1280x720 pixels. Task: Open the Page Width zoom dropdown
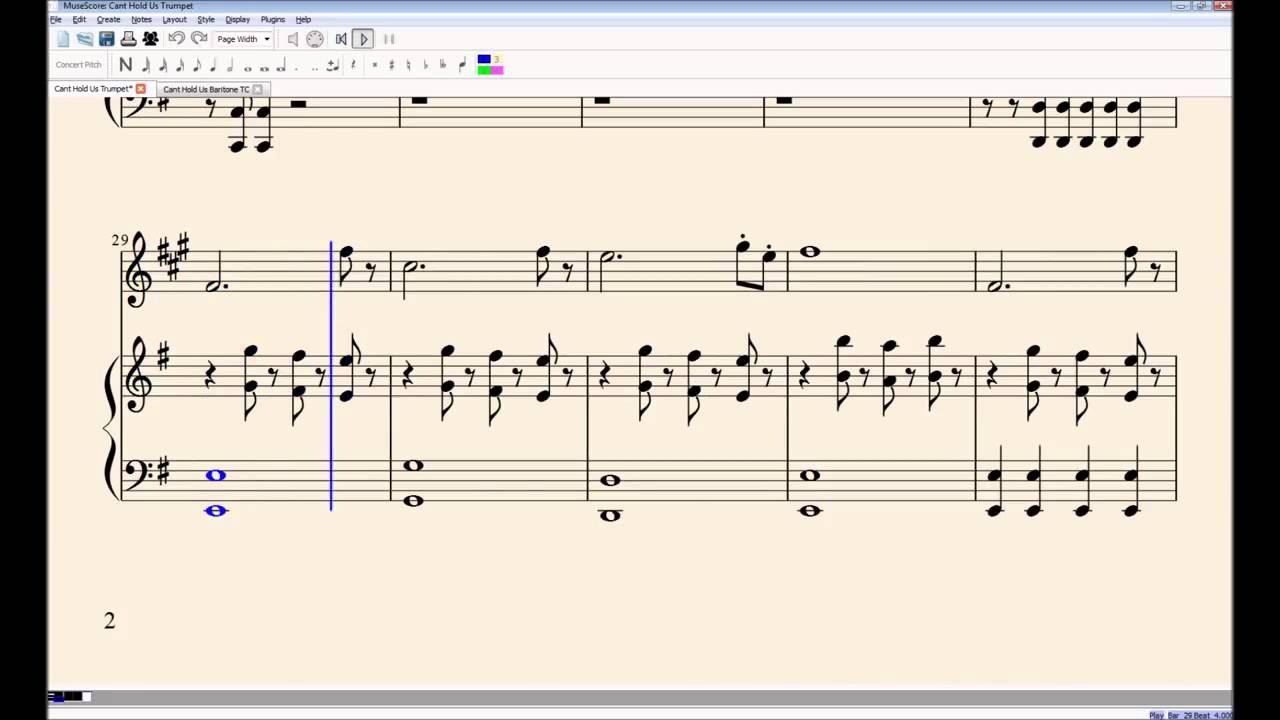click(243, 39)
